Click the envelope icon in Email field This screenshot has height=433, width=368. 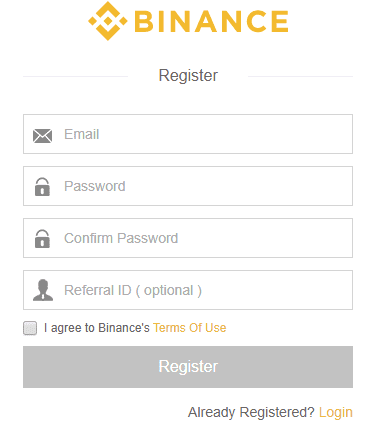[x=42, y=136]
